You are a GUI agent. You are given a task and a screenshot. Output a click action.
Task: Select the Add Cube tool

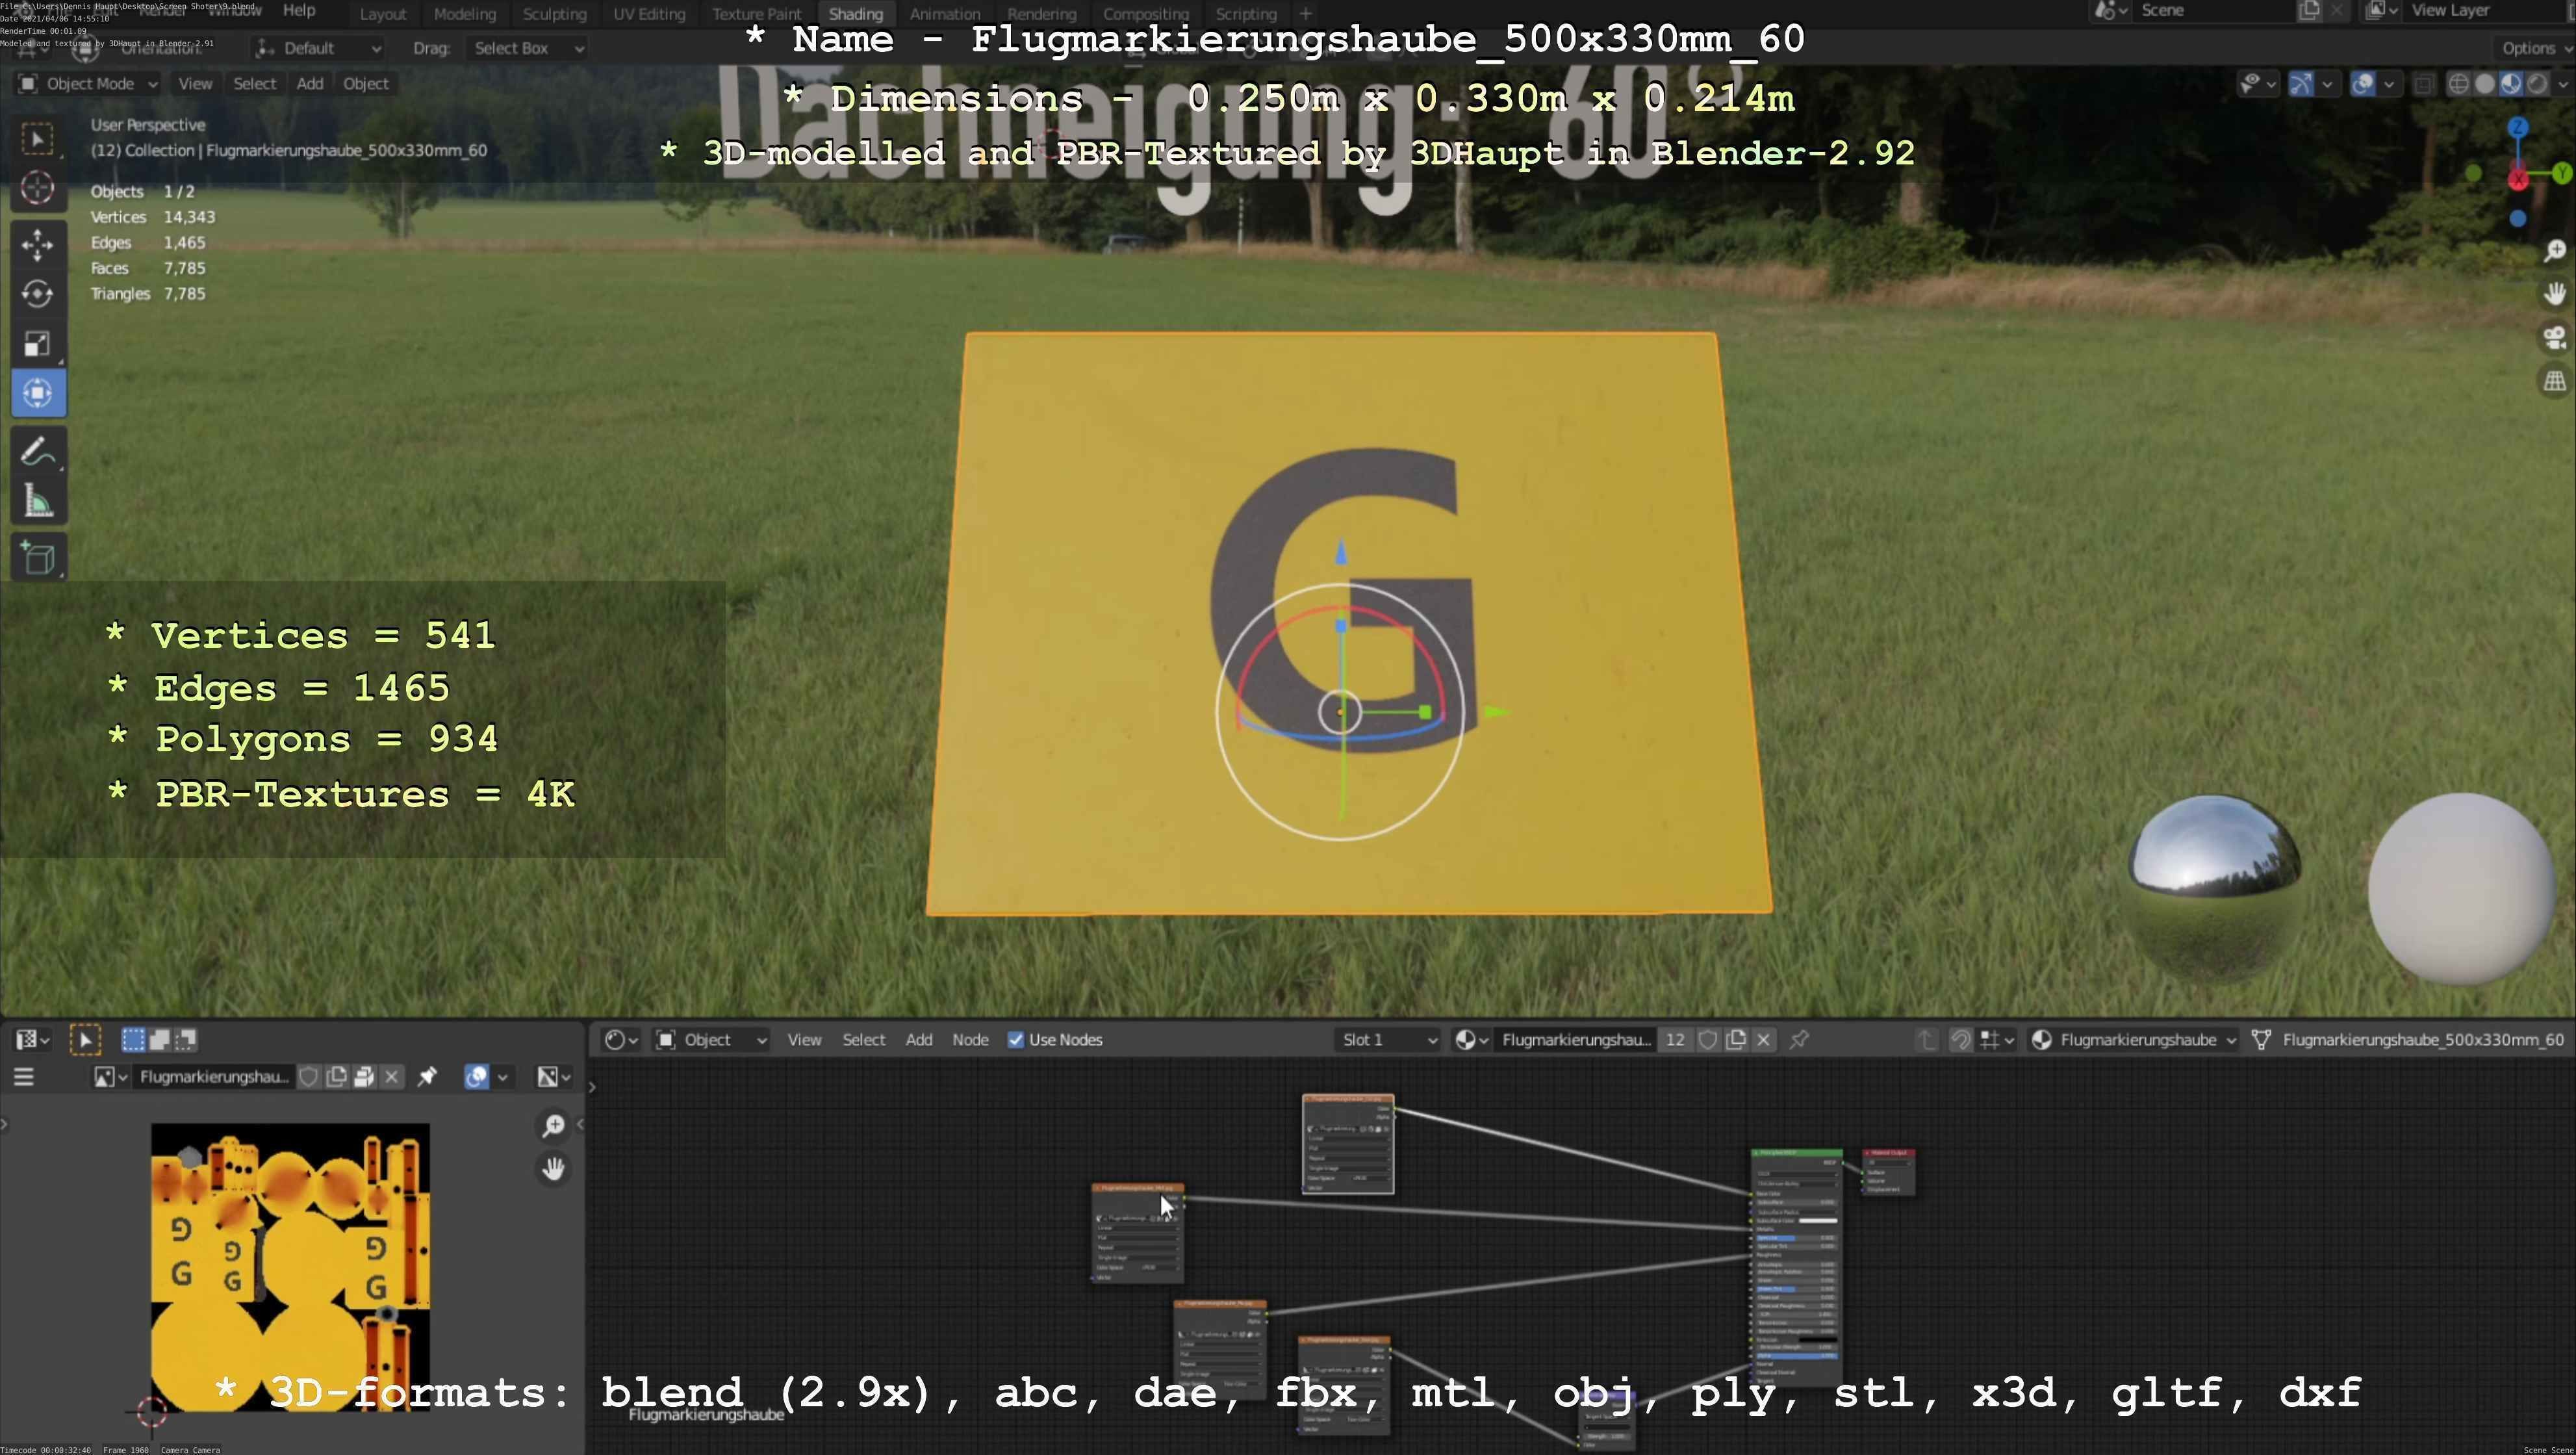click(37, 558)
